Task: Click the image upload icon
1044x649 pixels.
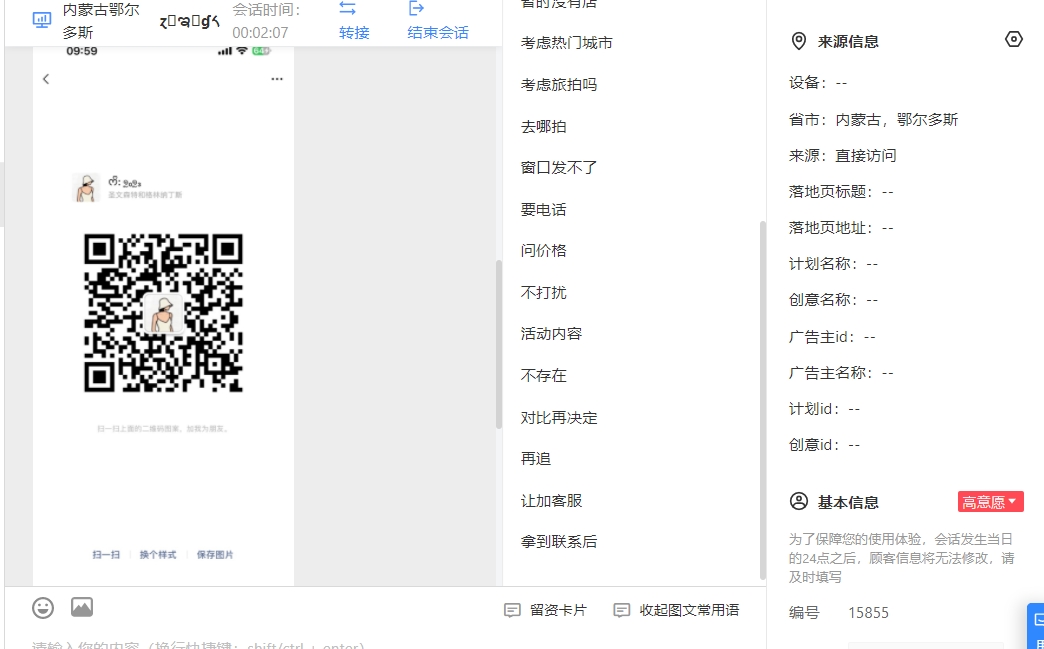Action: (x=82, y=607)
